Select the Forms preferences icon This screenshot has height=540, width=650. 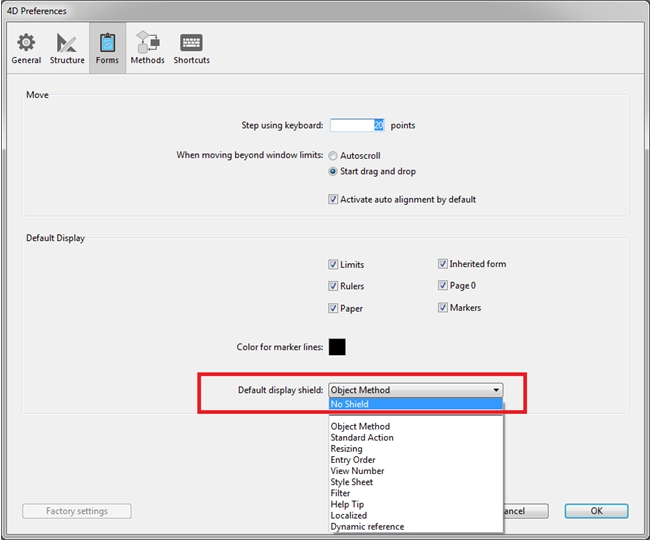click(107, 48)
